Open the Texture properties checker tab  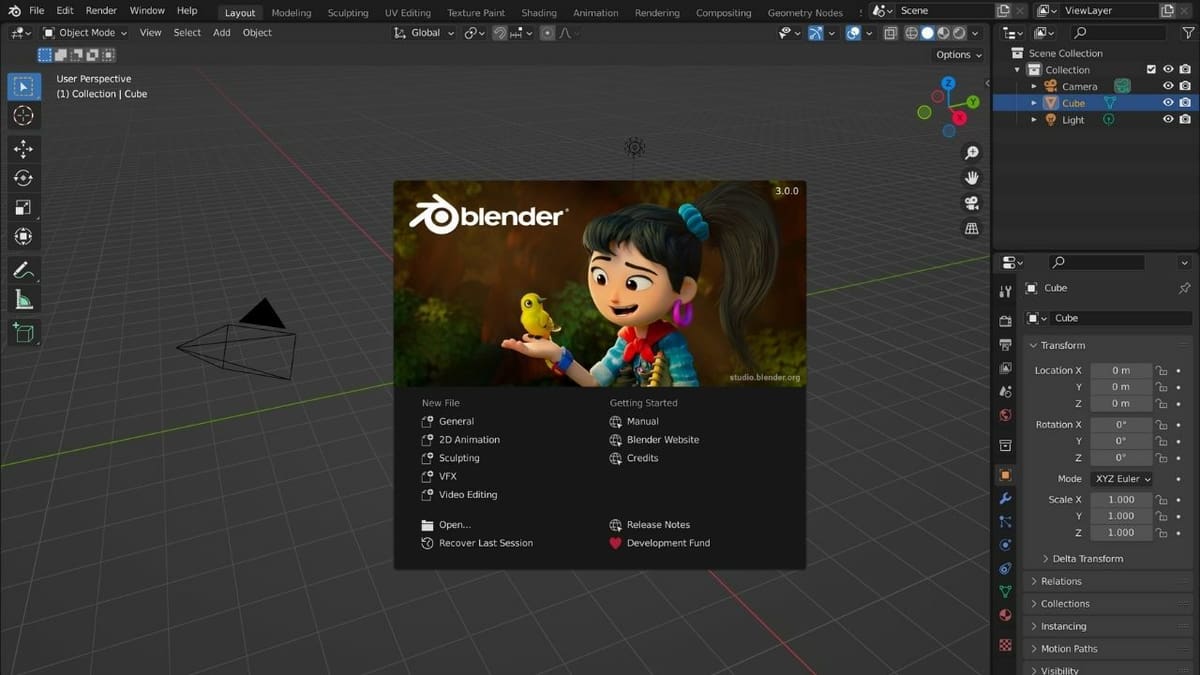[x=1005, y=645]
